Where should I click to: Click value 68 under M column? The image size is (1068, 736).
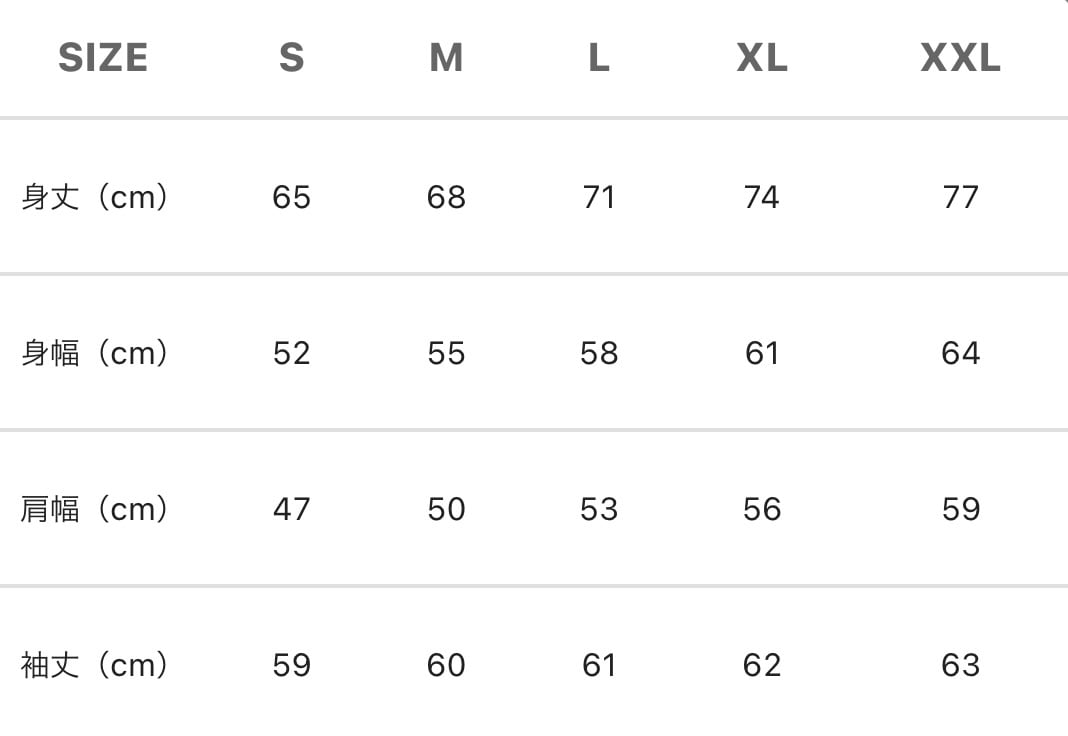[446, 197]
